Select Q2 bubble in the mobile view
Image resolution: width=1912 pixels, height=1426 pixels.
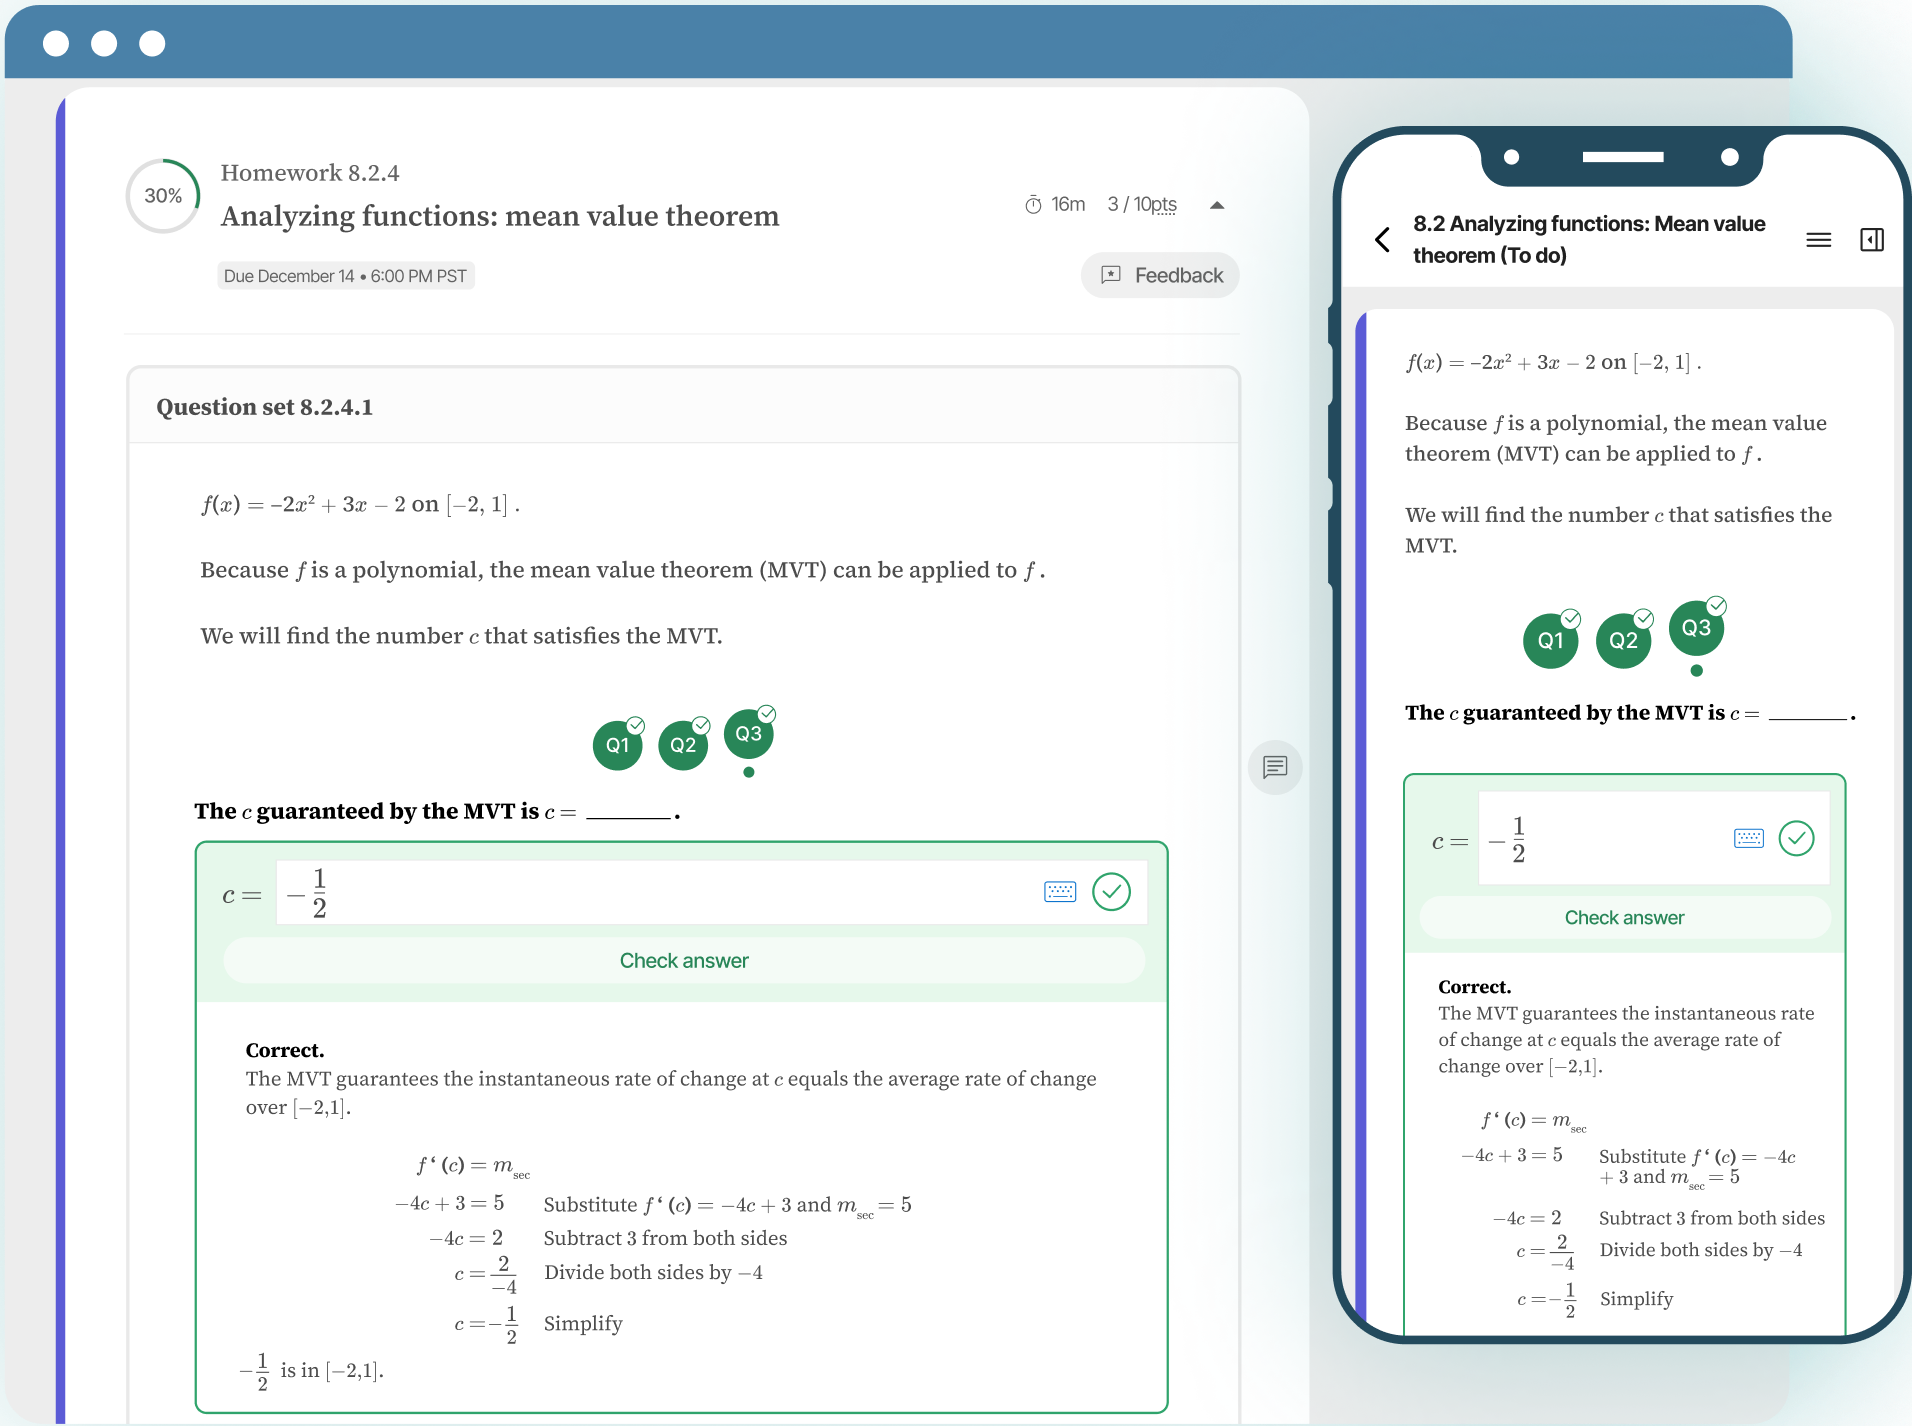pos(1623,641)
